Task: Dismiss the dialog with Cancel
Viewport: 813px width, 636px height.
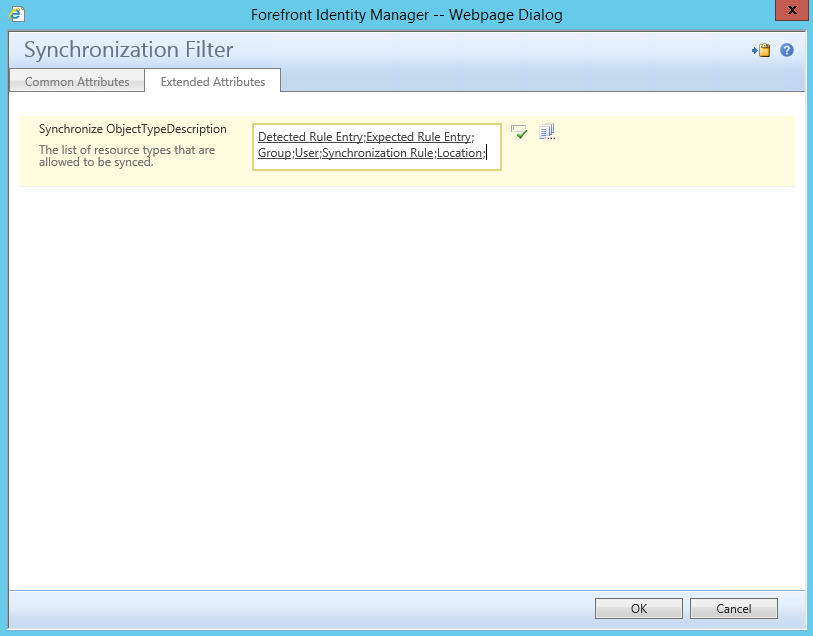Action: click(734, 609)
